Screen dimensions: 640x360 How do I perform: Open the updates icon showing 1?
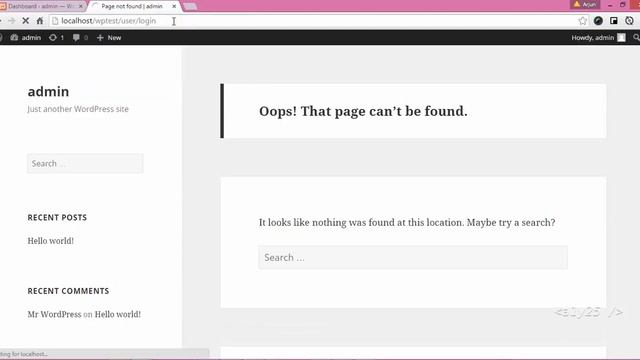(x=56, y=38)
